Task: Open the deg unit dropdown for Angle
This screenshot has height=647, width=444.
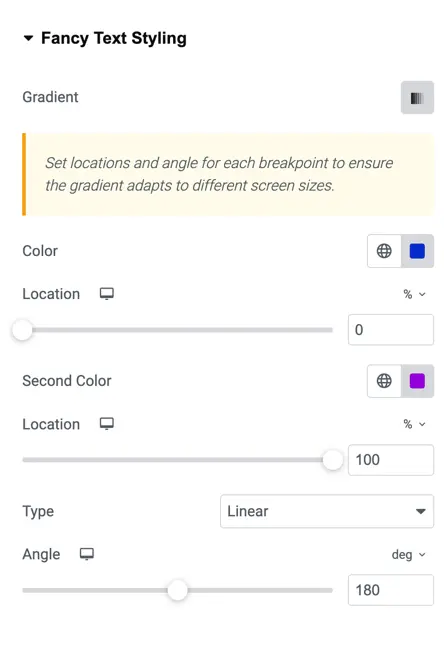Action: click(x=408, y=555)
